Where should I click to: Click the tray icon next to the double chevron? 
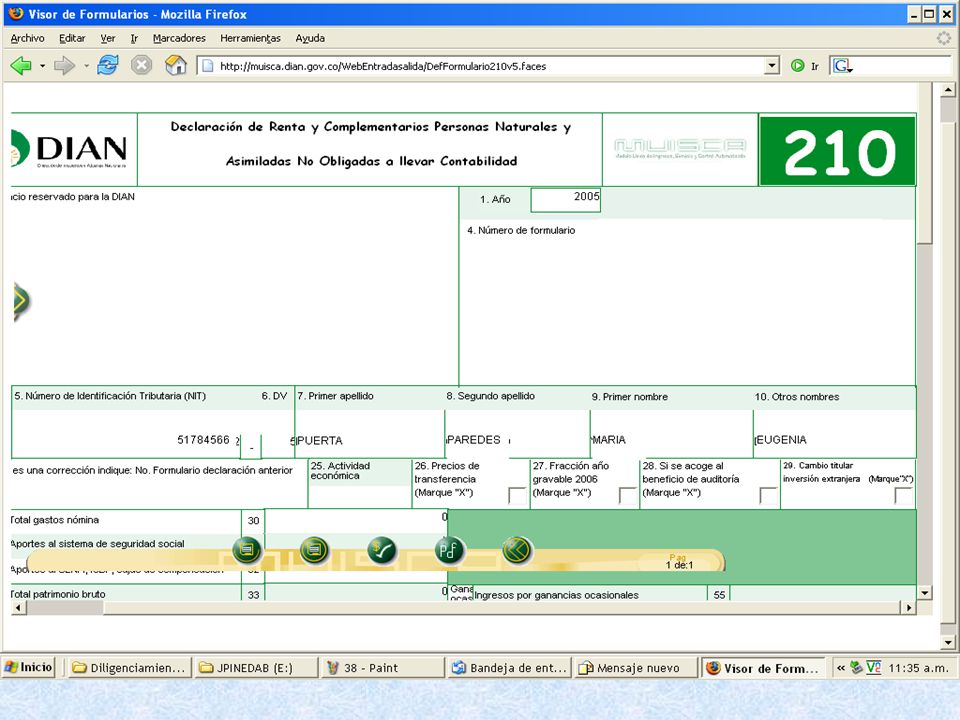(857, 667)
